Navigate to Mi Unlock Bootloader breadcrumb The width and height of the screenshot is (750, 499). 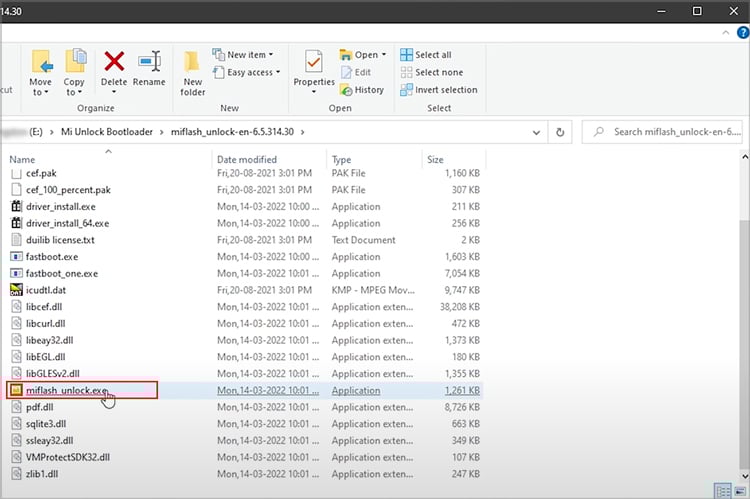click(x=107, y=132)
